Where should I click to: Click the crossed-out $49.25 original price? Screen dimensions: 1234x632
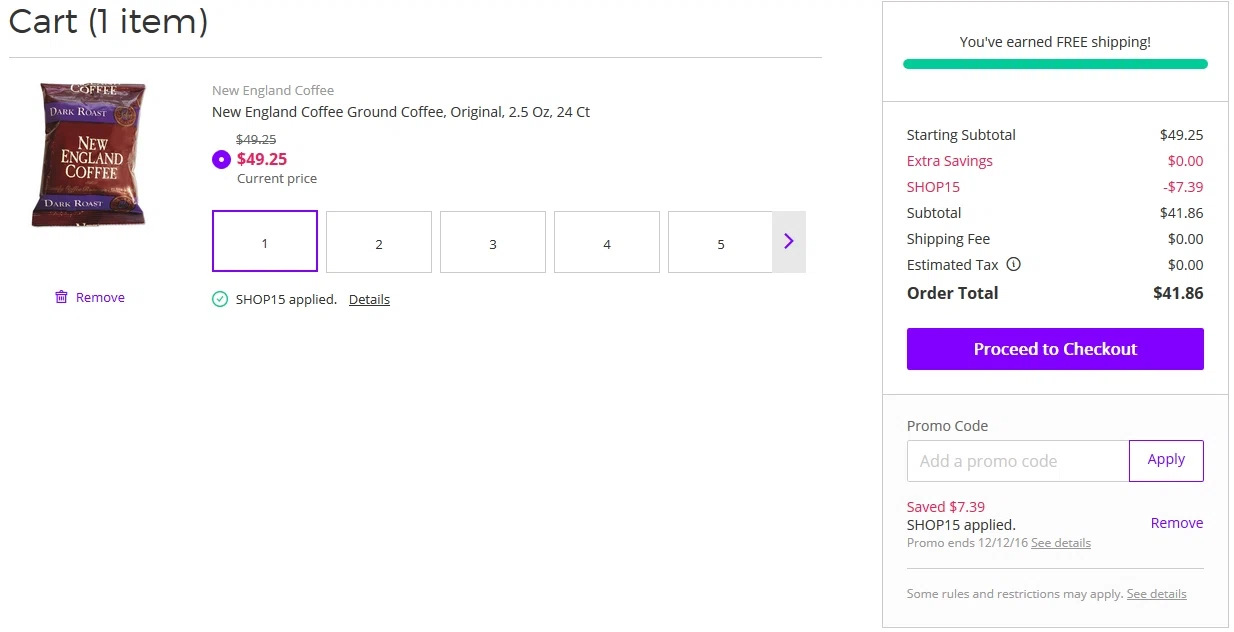pos(256,140)
